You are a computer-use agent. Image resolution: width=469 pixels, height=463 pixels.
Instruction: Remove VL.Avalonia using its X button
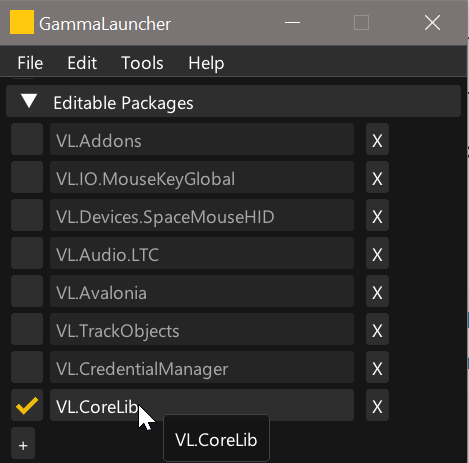point(377,291)
